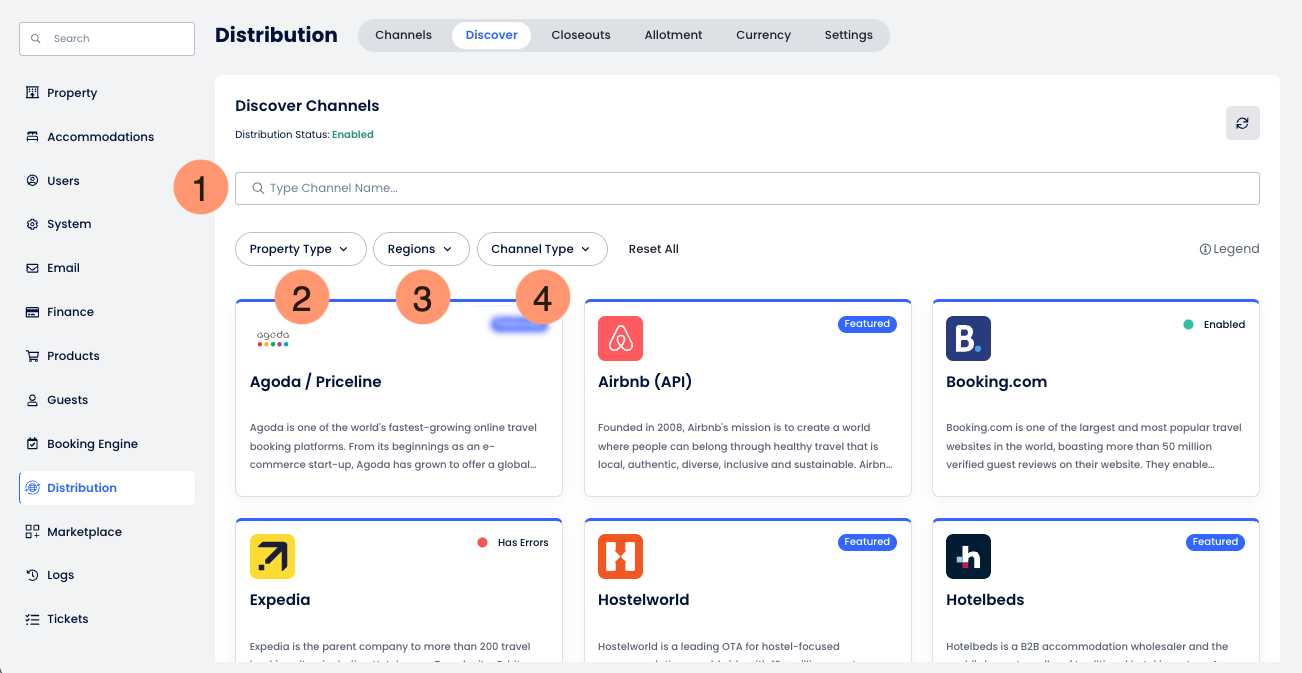The height and width of the screenshot is (673, 1302).
Task: Click the Discover Channels heading
Action: [307, 106]
